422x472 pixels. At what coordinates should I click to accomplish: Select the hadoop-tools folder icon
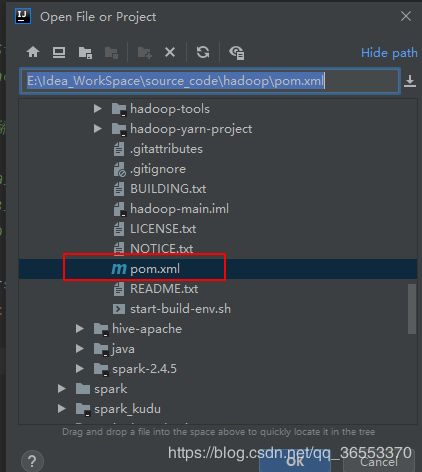(x=119, y=109)
